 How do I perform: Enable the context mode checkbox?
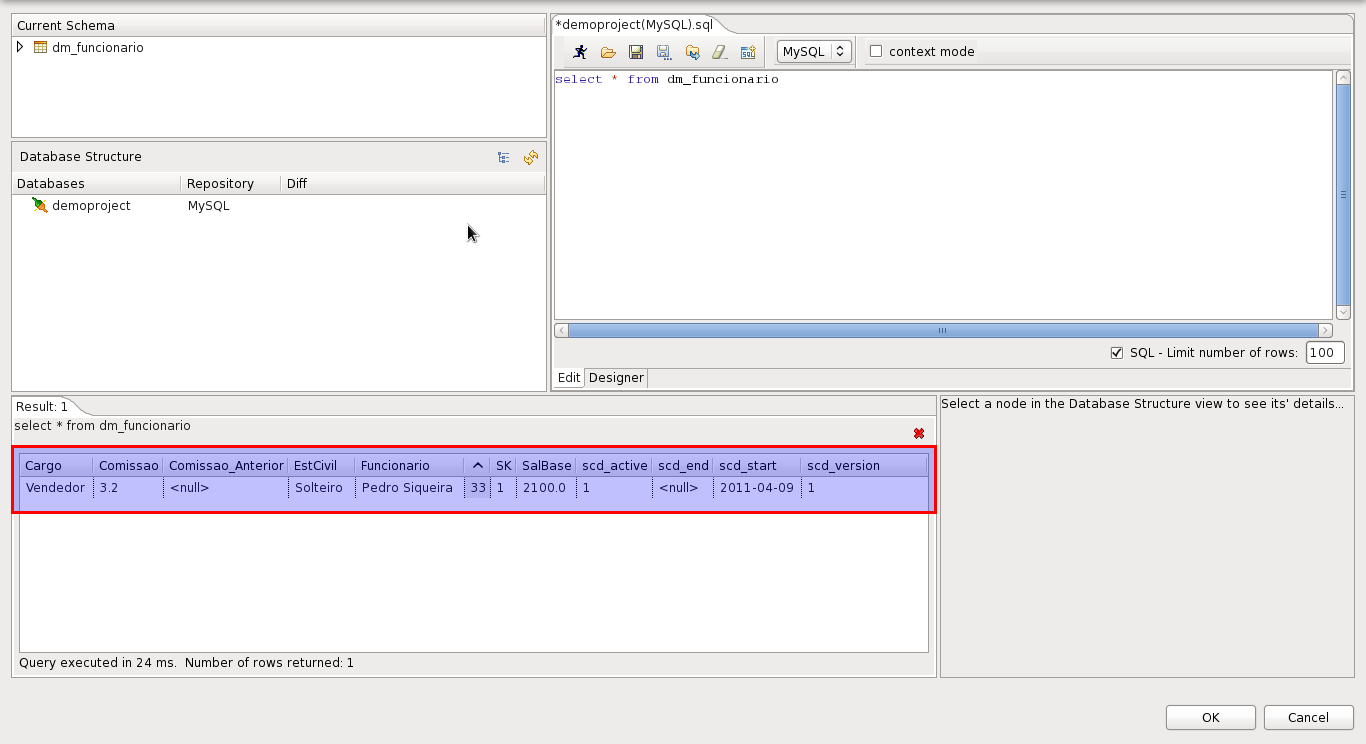pos(876,52)
